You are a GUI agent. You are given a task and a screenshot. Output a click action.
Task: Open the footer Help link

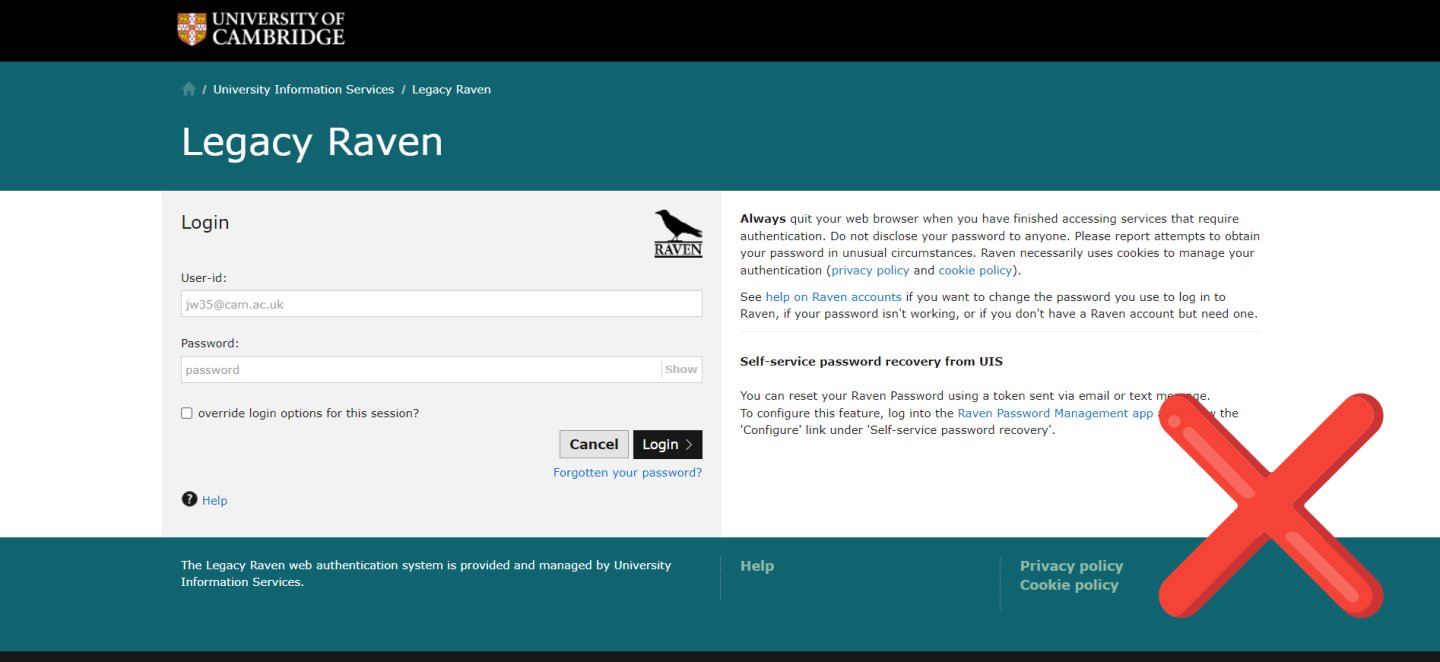pos(757,566)
